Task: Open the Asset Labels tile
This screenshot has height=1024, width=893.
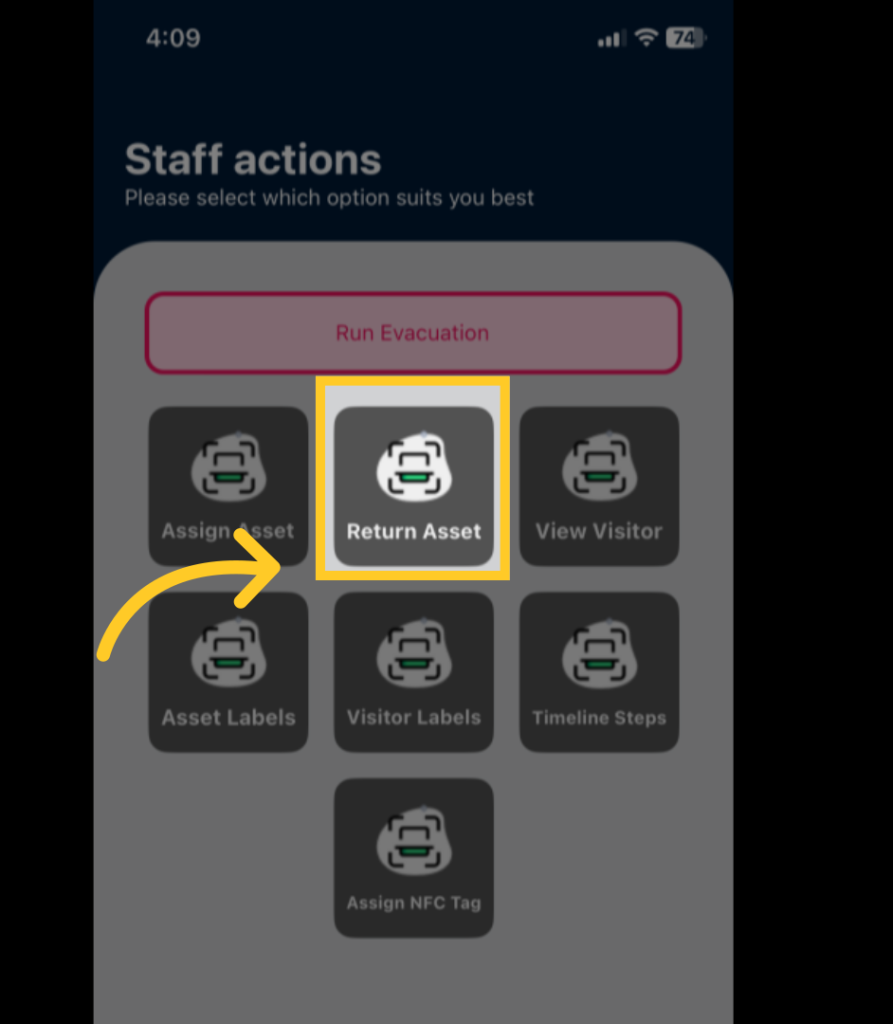Action: tap(228, 672)
